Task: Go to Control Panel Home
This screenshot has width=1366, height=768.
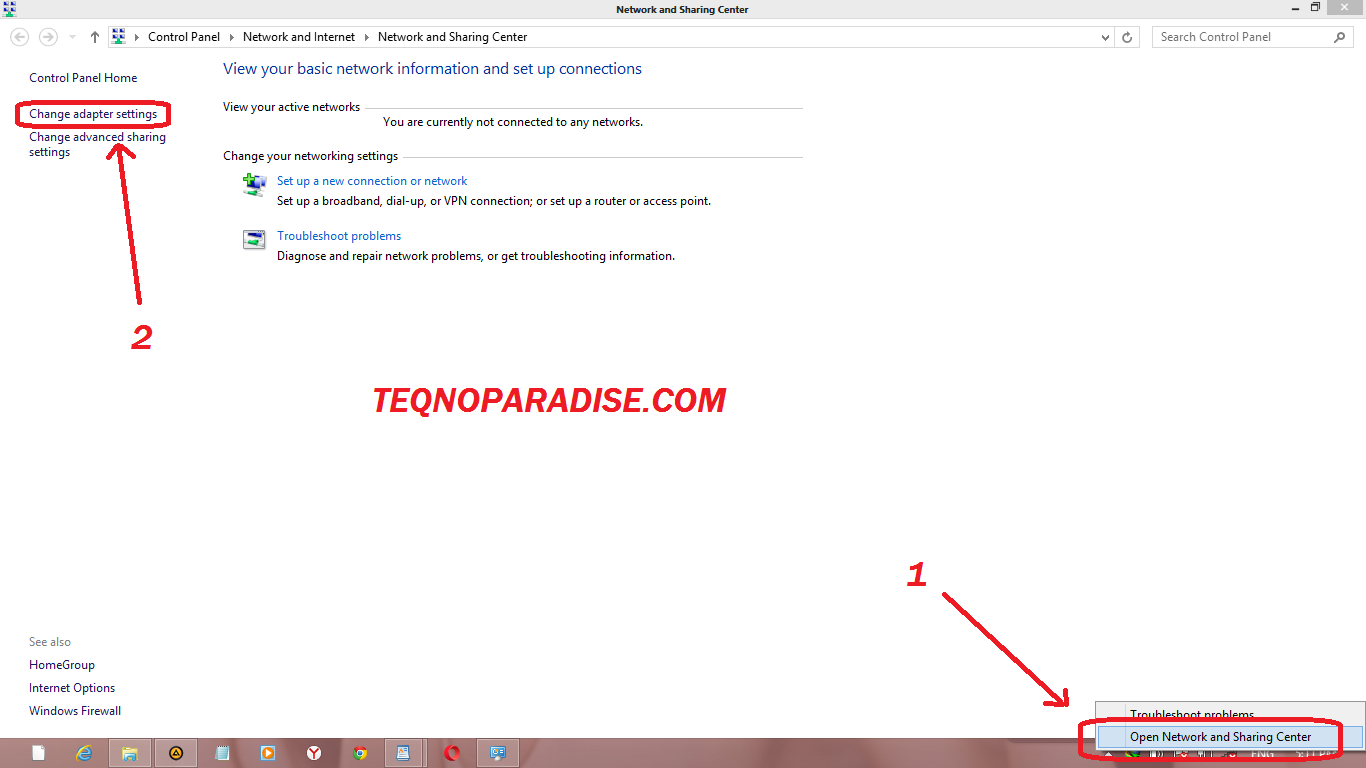Action: 83,77
